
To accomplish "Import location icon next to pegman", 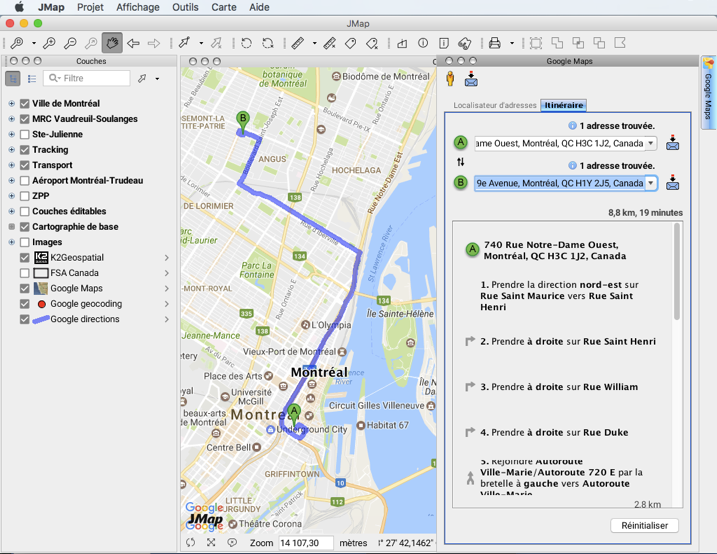I will coord(471,79).
